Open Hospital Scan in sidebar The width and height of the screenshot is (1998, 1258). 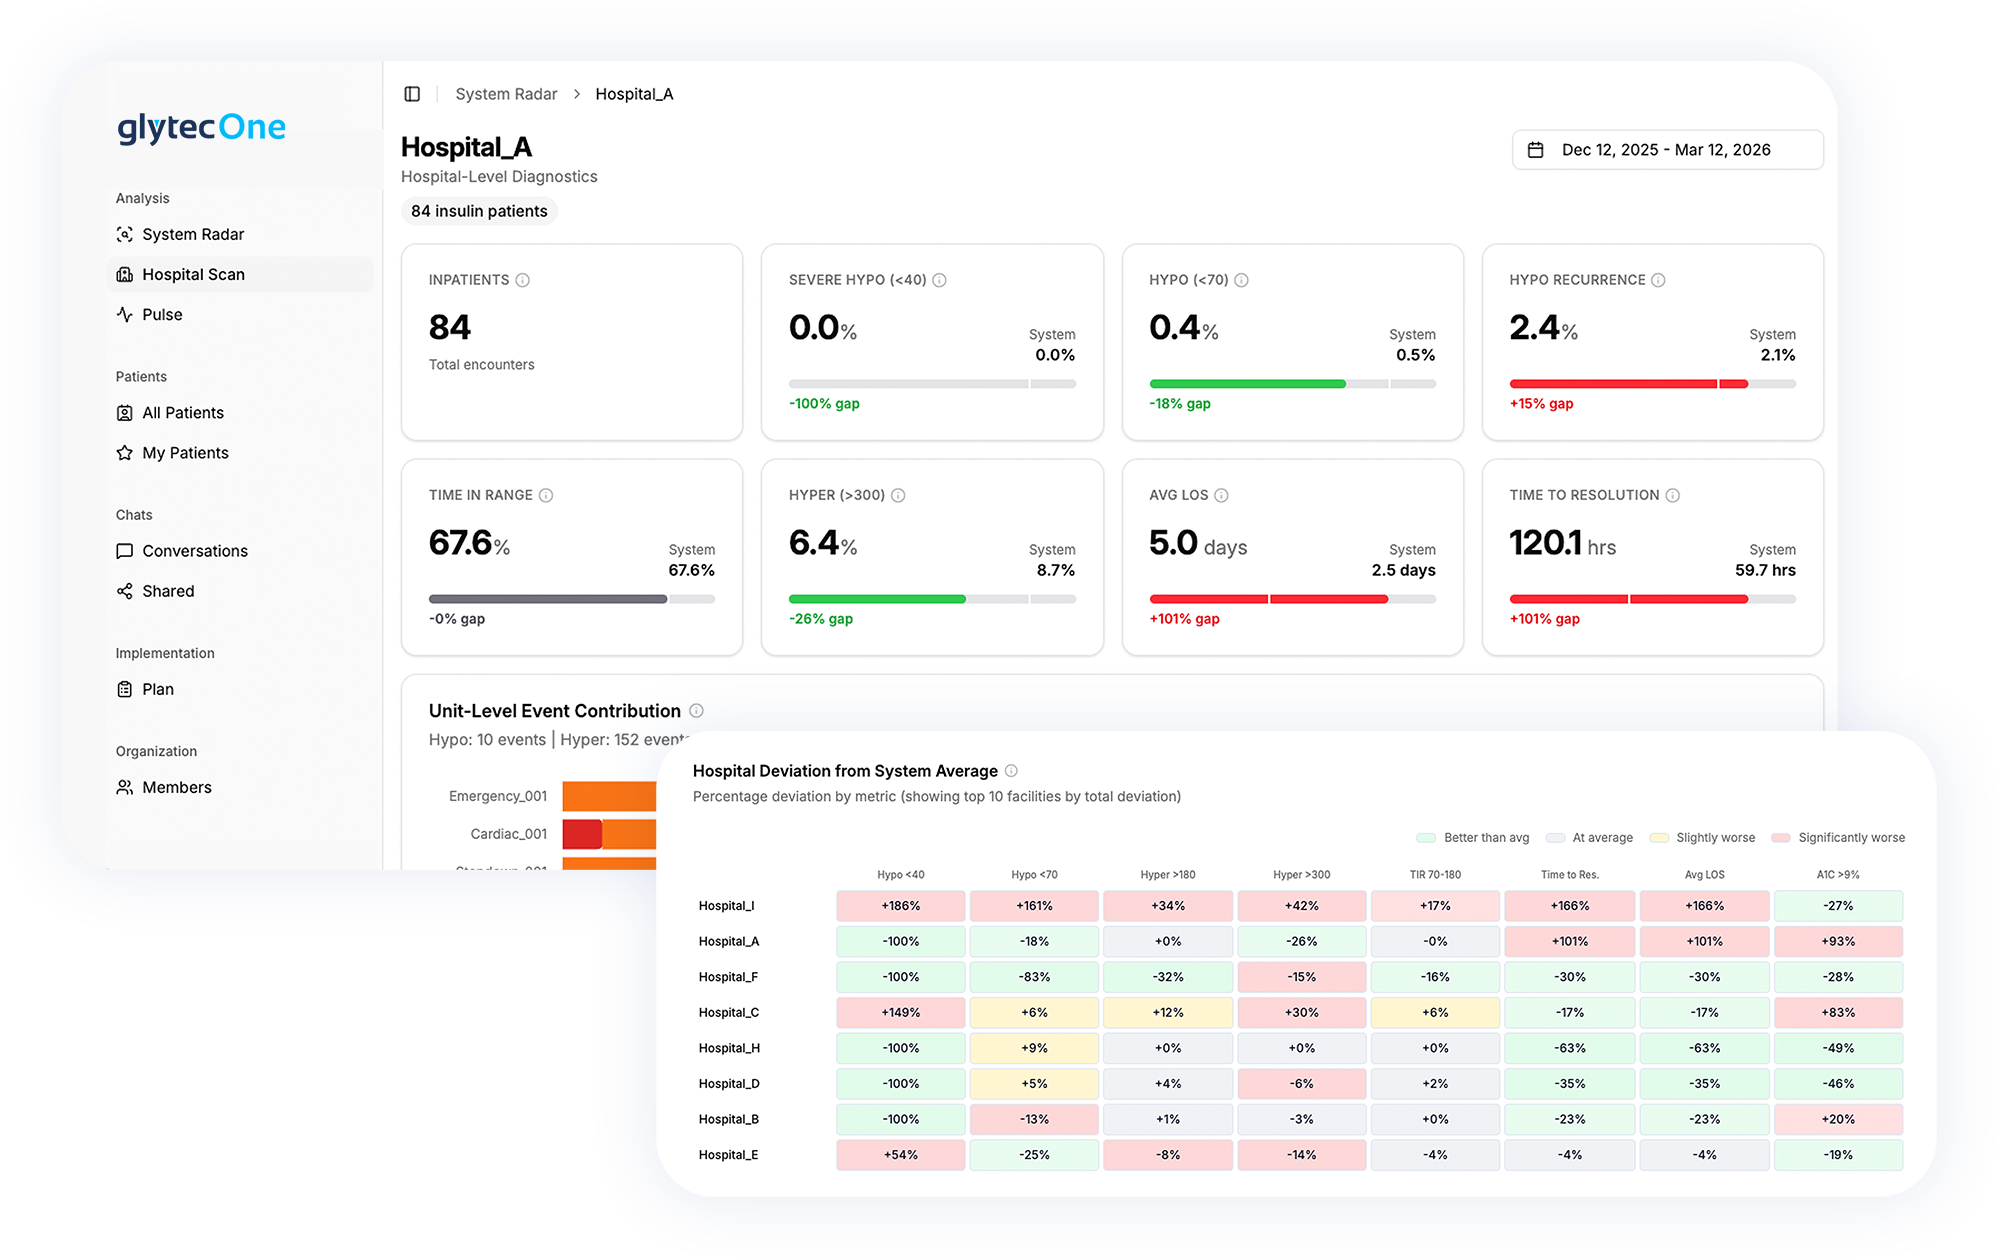[x=193, y=274]
